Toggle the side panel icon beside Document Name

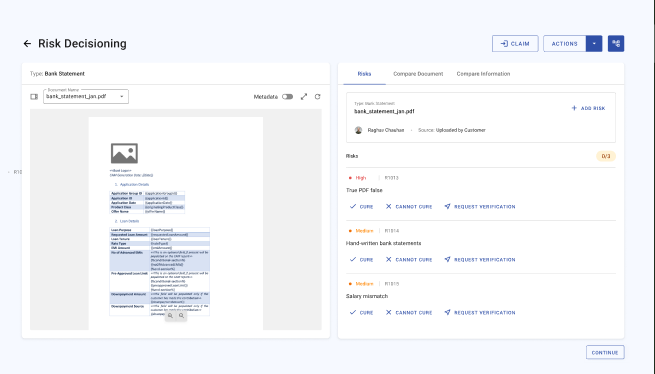[34, 97]
